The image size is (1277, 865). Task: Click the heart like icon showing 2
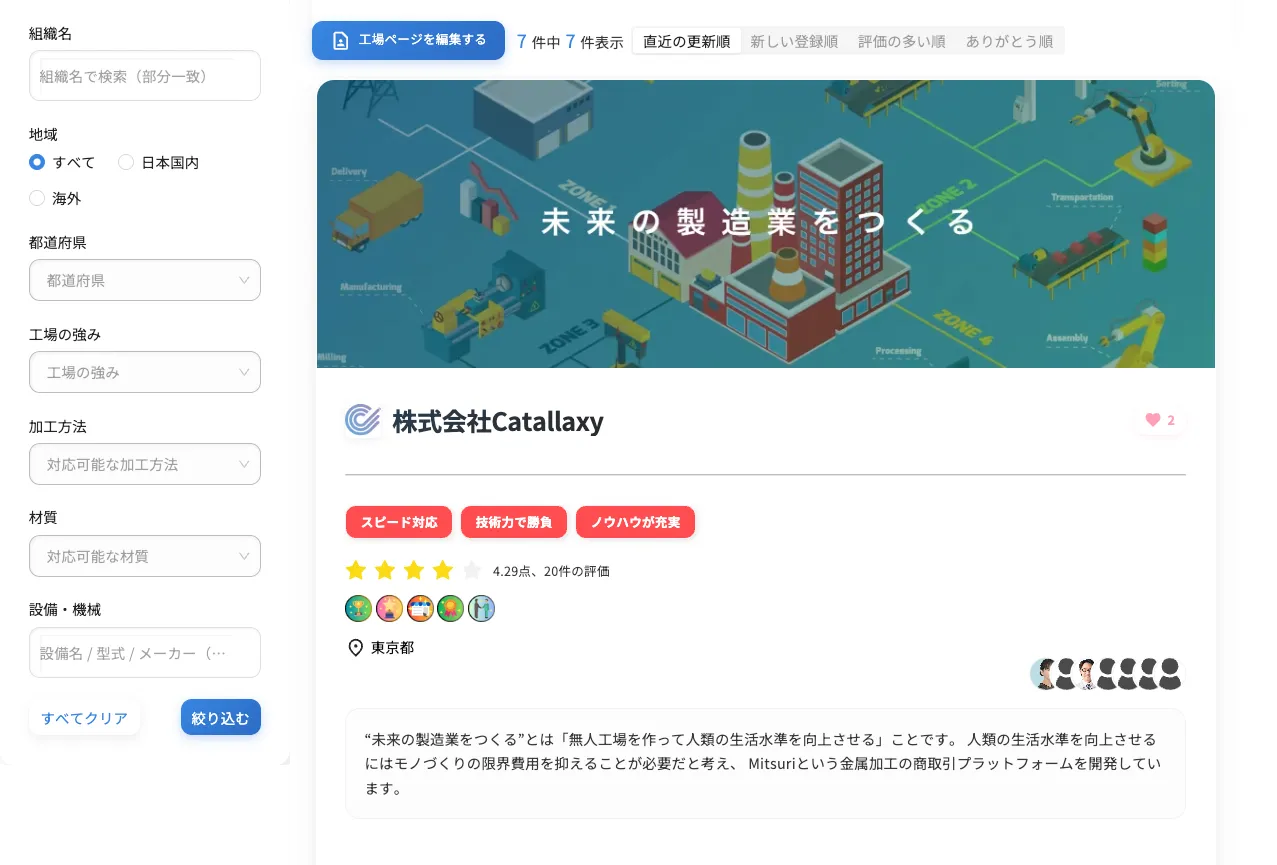click(1152, 420)
